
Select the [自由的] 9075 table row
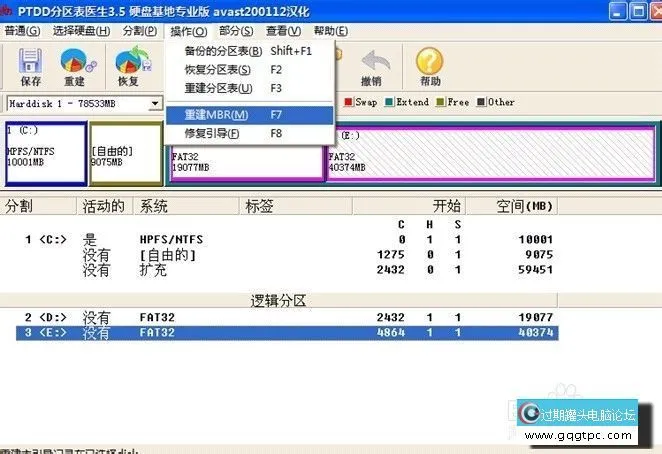(287, 255)
